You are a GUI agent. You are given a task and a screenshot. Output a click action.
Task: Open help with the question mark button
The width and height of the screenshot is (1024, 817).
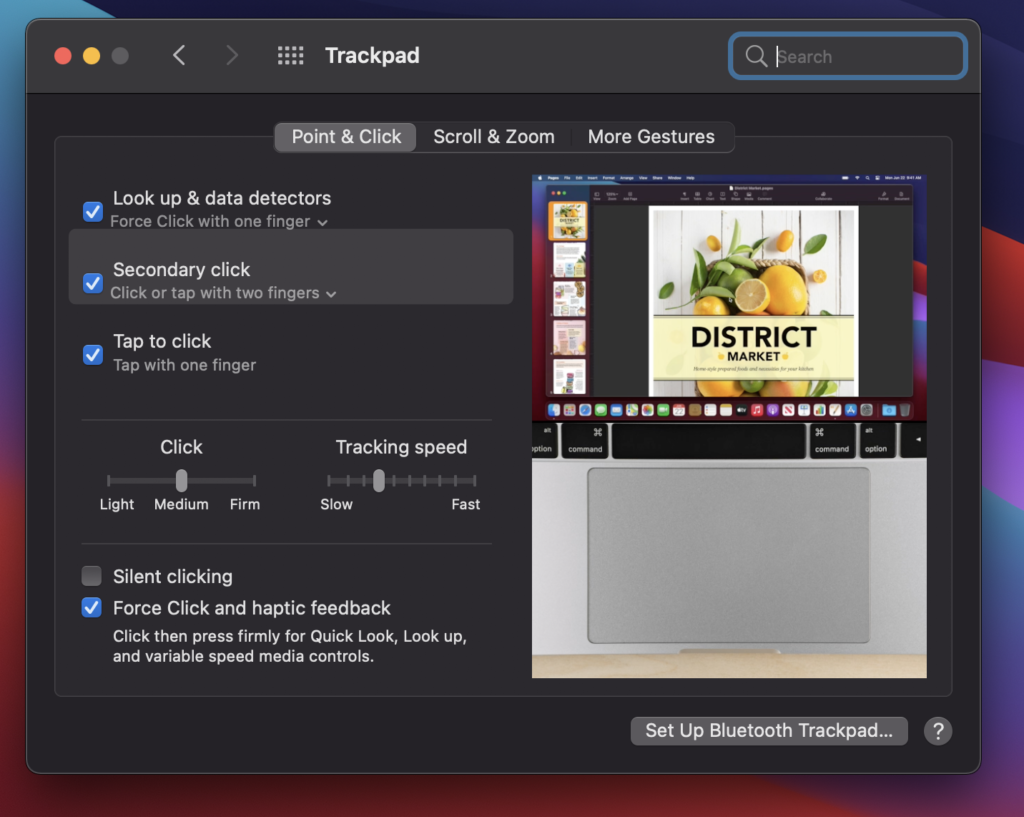point(938,731)
